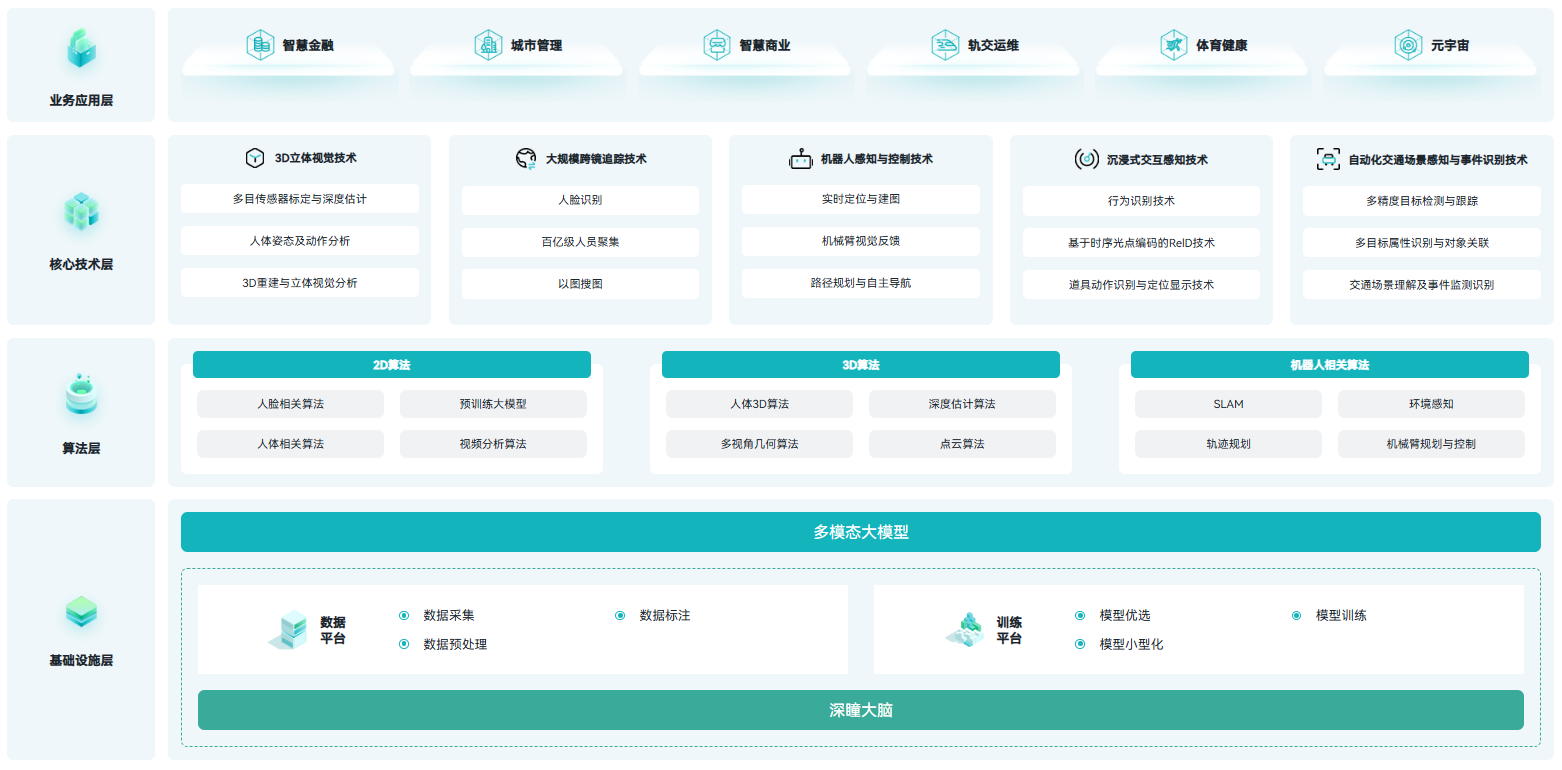Click the 深瞳大脑 green bar
The width and height of the screenshot is (1562, 770).
point(860,710)
